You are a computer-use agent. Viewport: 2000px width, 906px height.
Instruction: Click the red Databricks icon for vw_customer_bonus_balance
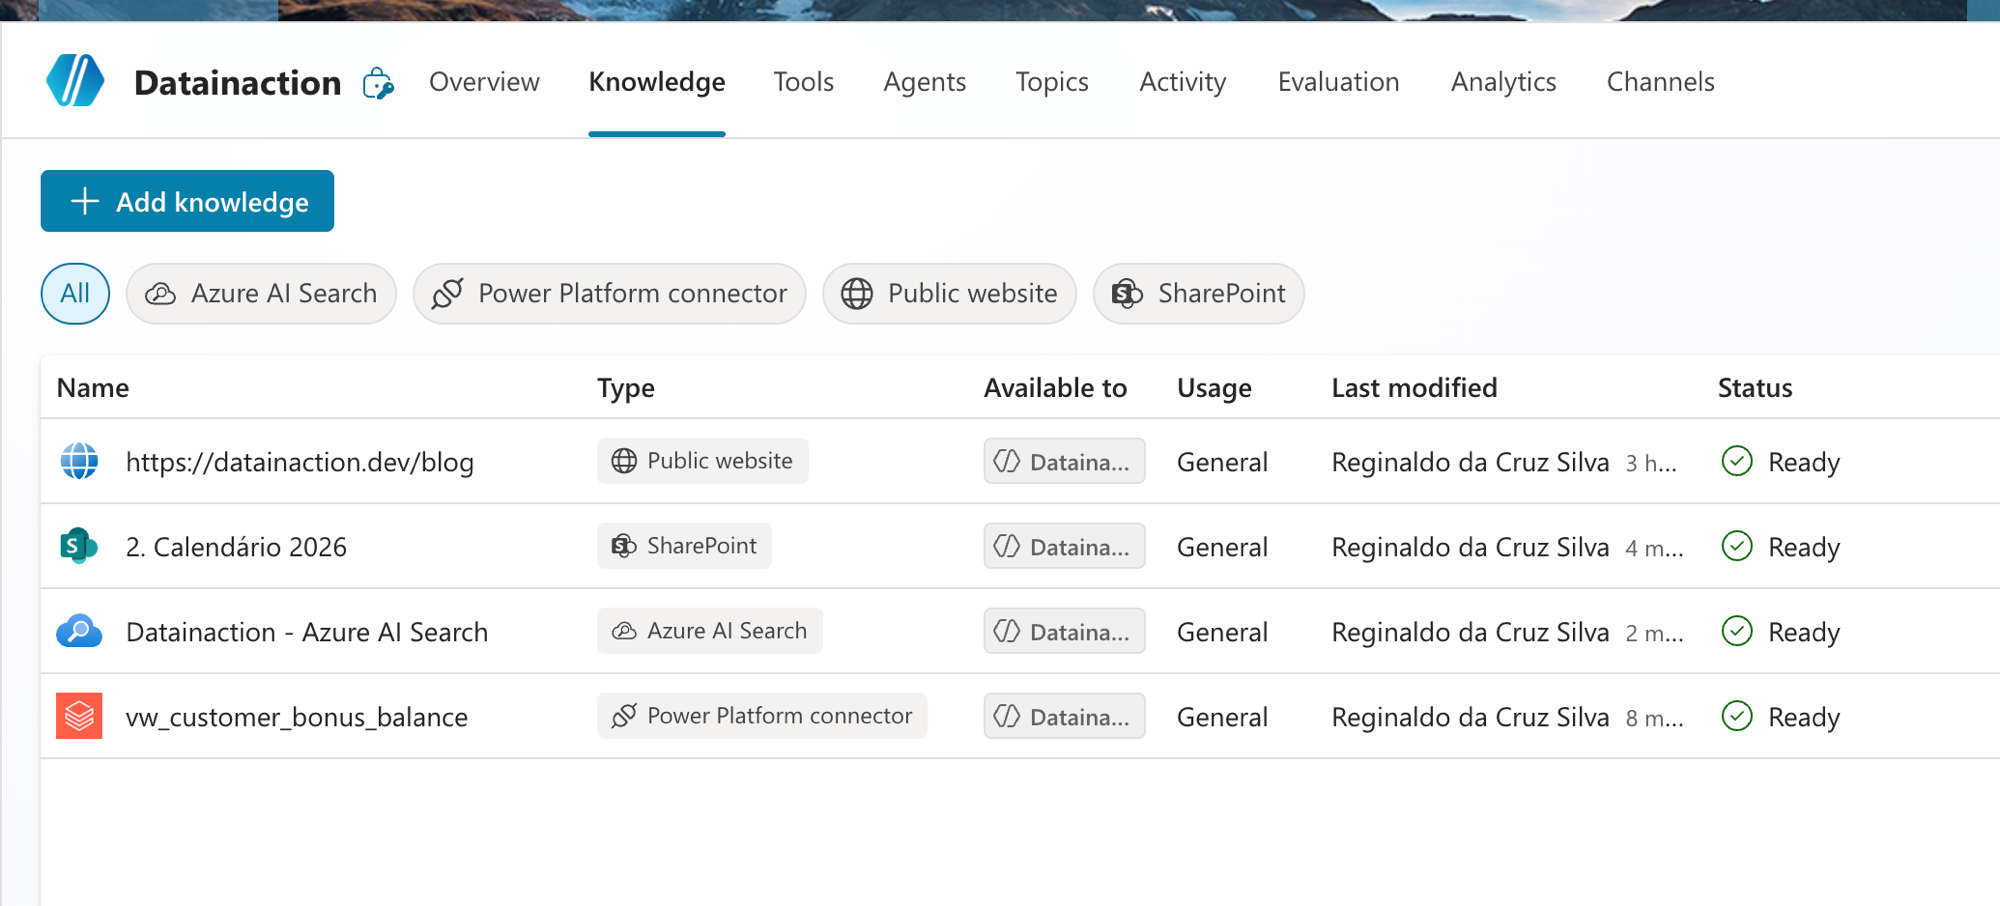point(79,716)
